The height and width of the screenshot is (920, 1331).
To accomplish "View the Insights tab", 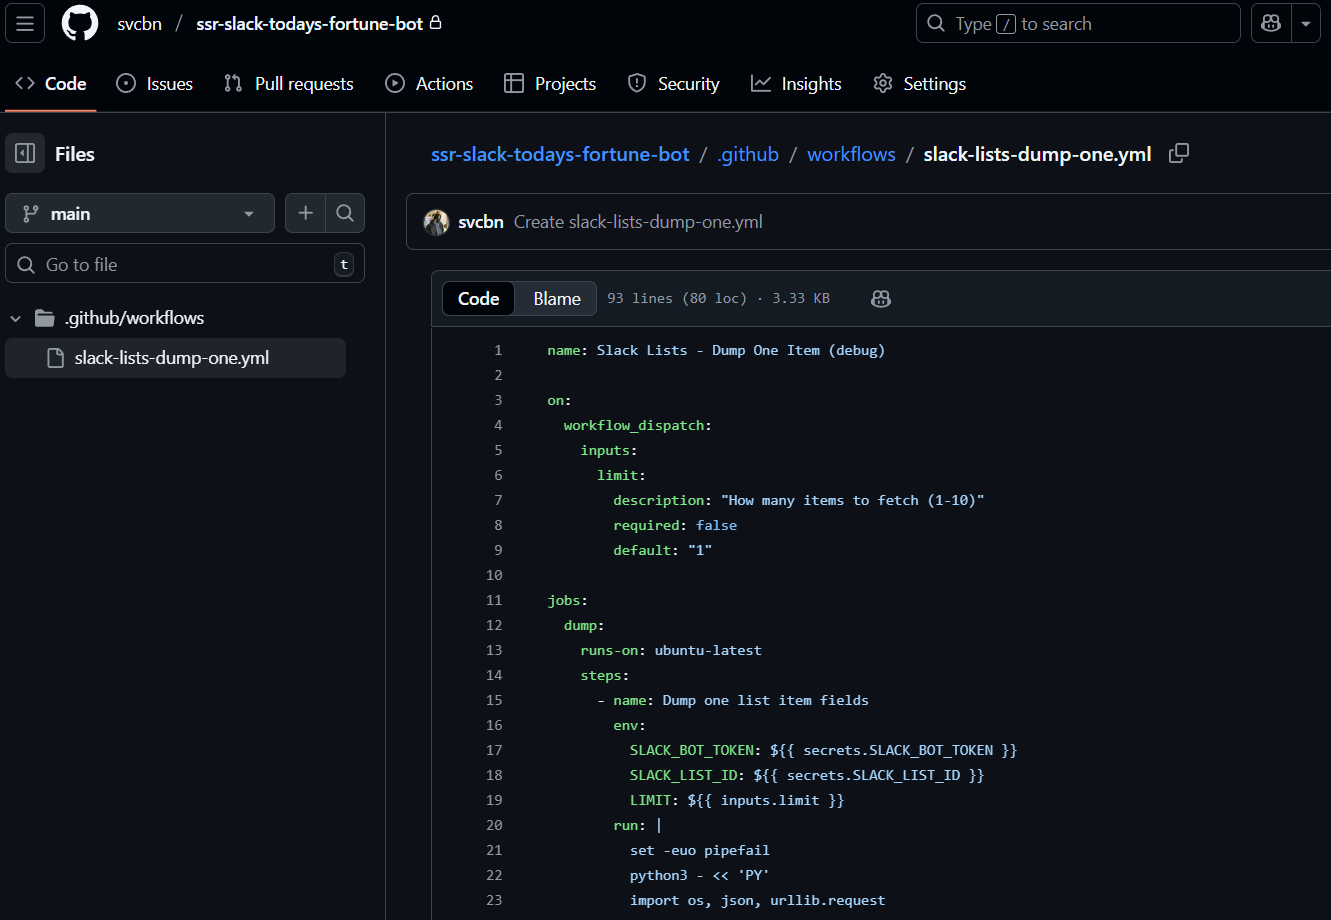I will [x=796, y=84].
